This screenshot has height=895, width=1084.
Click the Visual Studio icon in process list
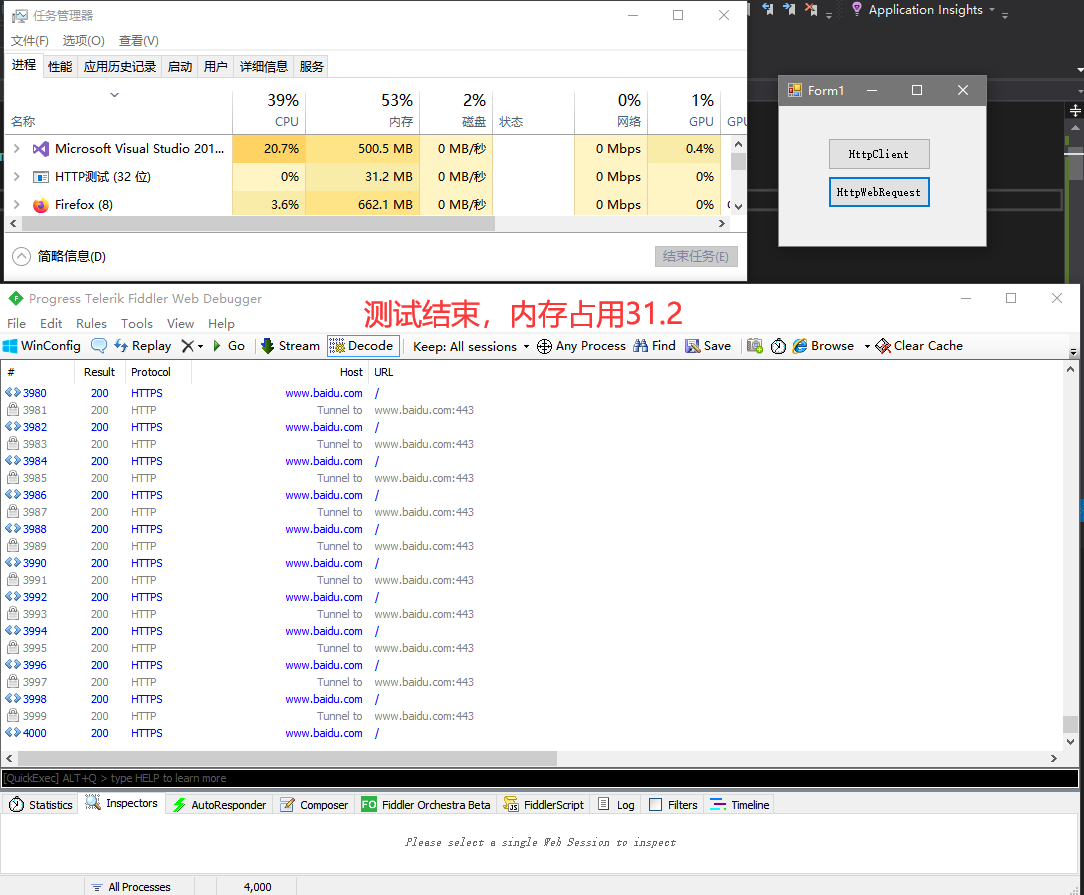(41, 149)
